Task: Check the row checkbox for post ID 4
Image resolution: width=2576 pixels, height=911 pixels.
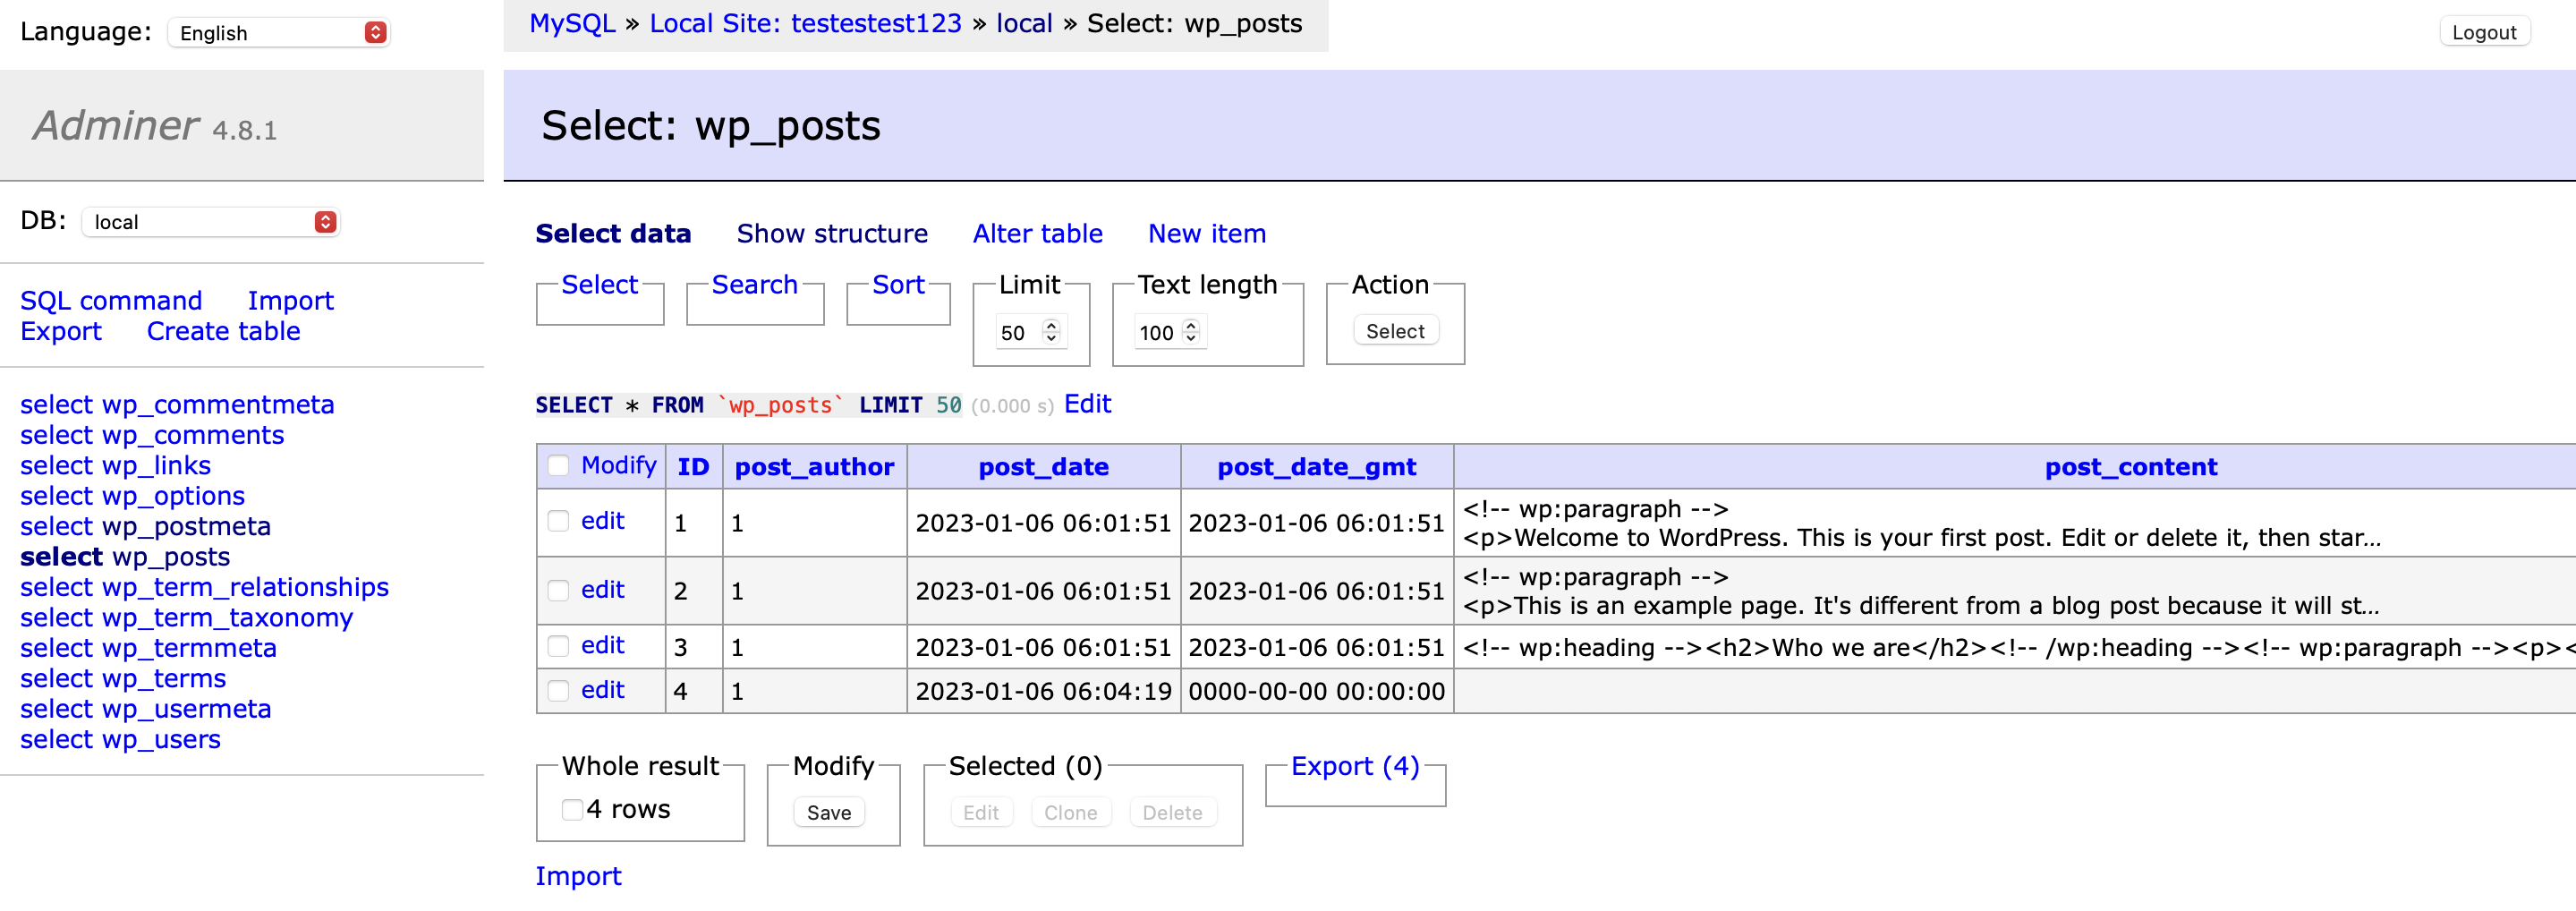Action: coord(560,689)
